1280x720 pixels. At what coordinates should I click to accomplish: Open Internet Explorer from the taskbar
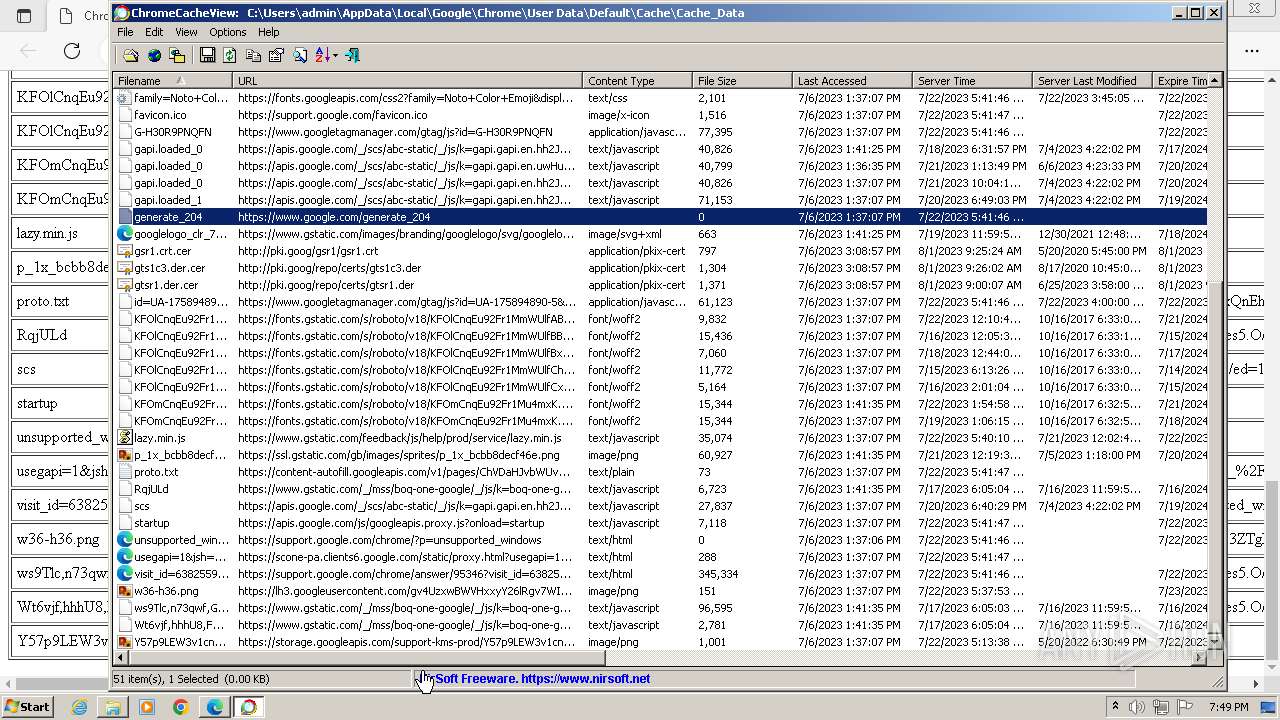[80, 707]
